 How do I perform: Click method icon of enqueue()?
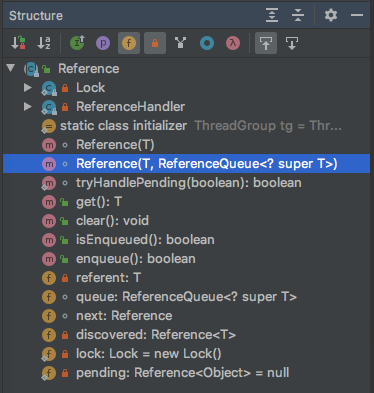click(x=49, y=259)
